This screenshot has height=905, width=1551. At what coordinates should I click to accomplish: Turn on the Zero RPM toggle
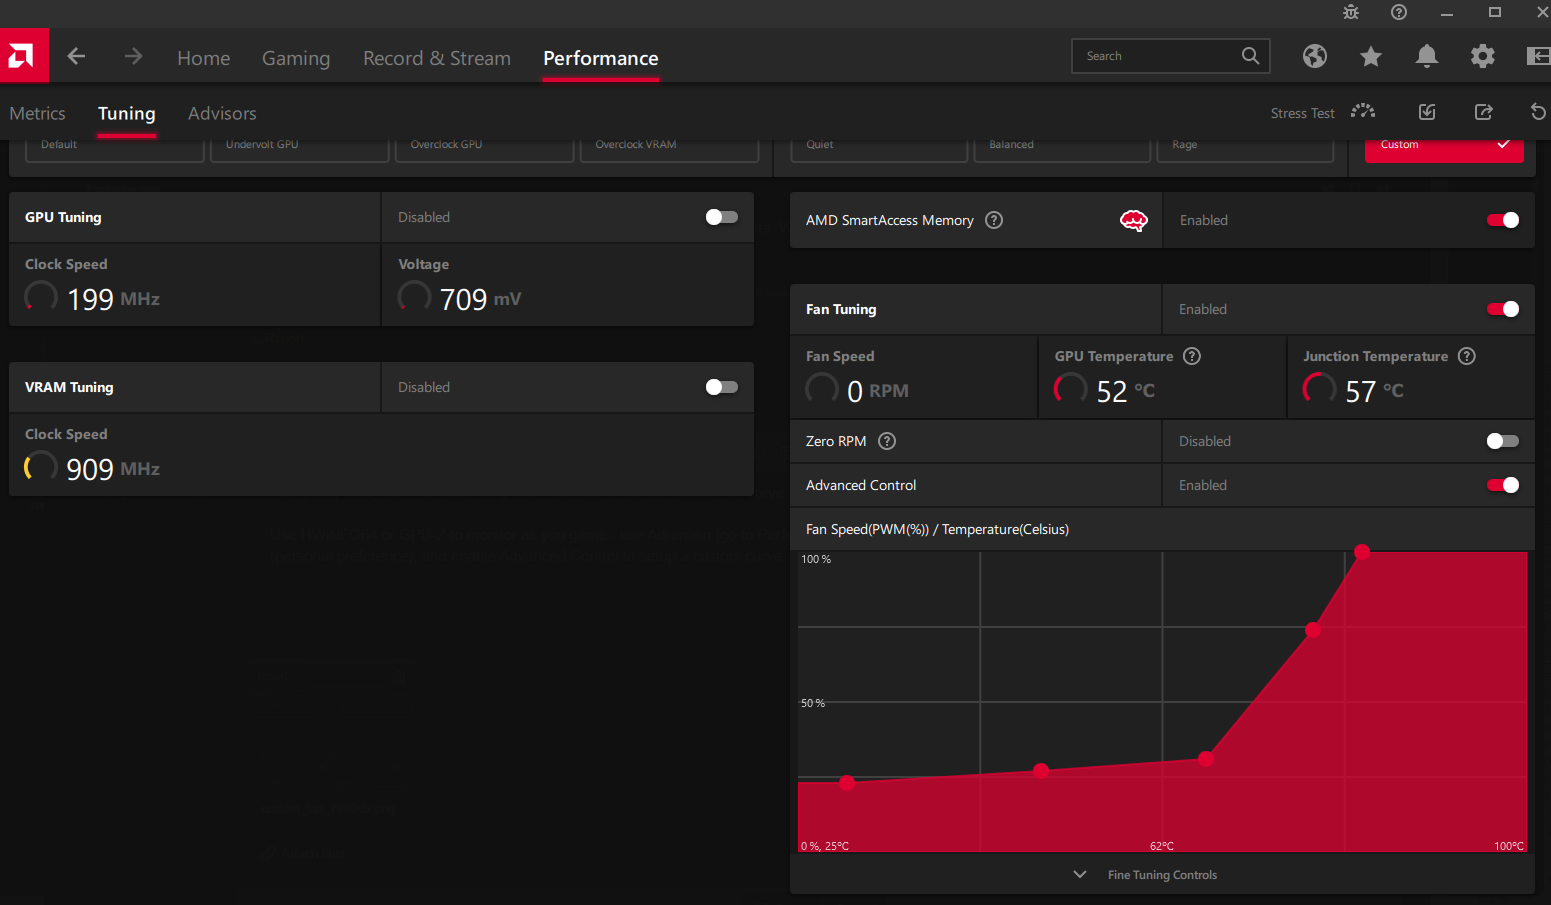1502,441
